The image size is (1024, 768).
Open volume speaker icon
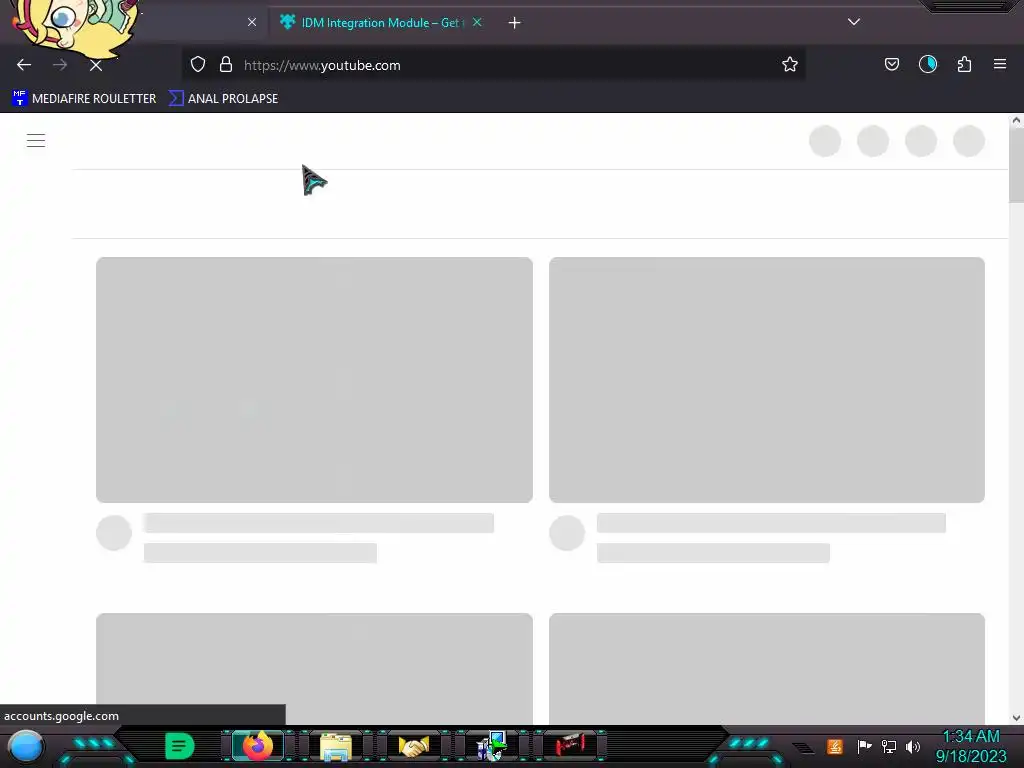click(913, 746)
